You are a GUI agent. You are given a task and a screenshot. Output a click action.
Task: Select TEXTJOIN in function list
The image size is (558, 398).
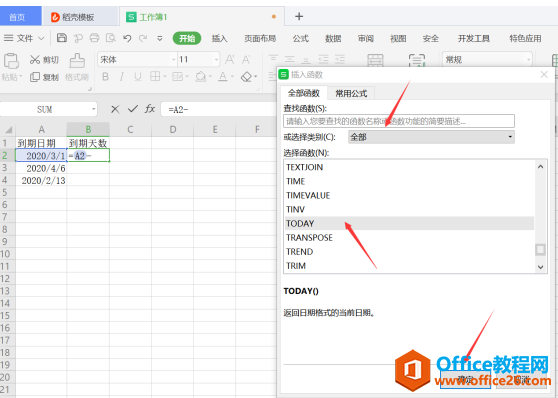[409, 167]
